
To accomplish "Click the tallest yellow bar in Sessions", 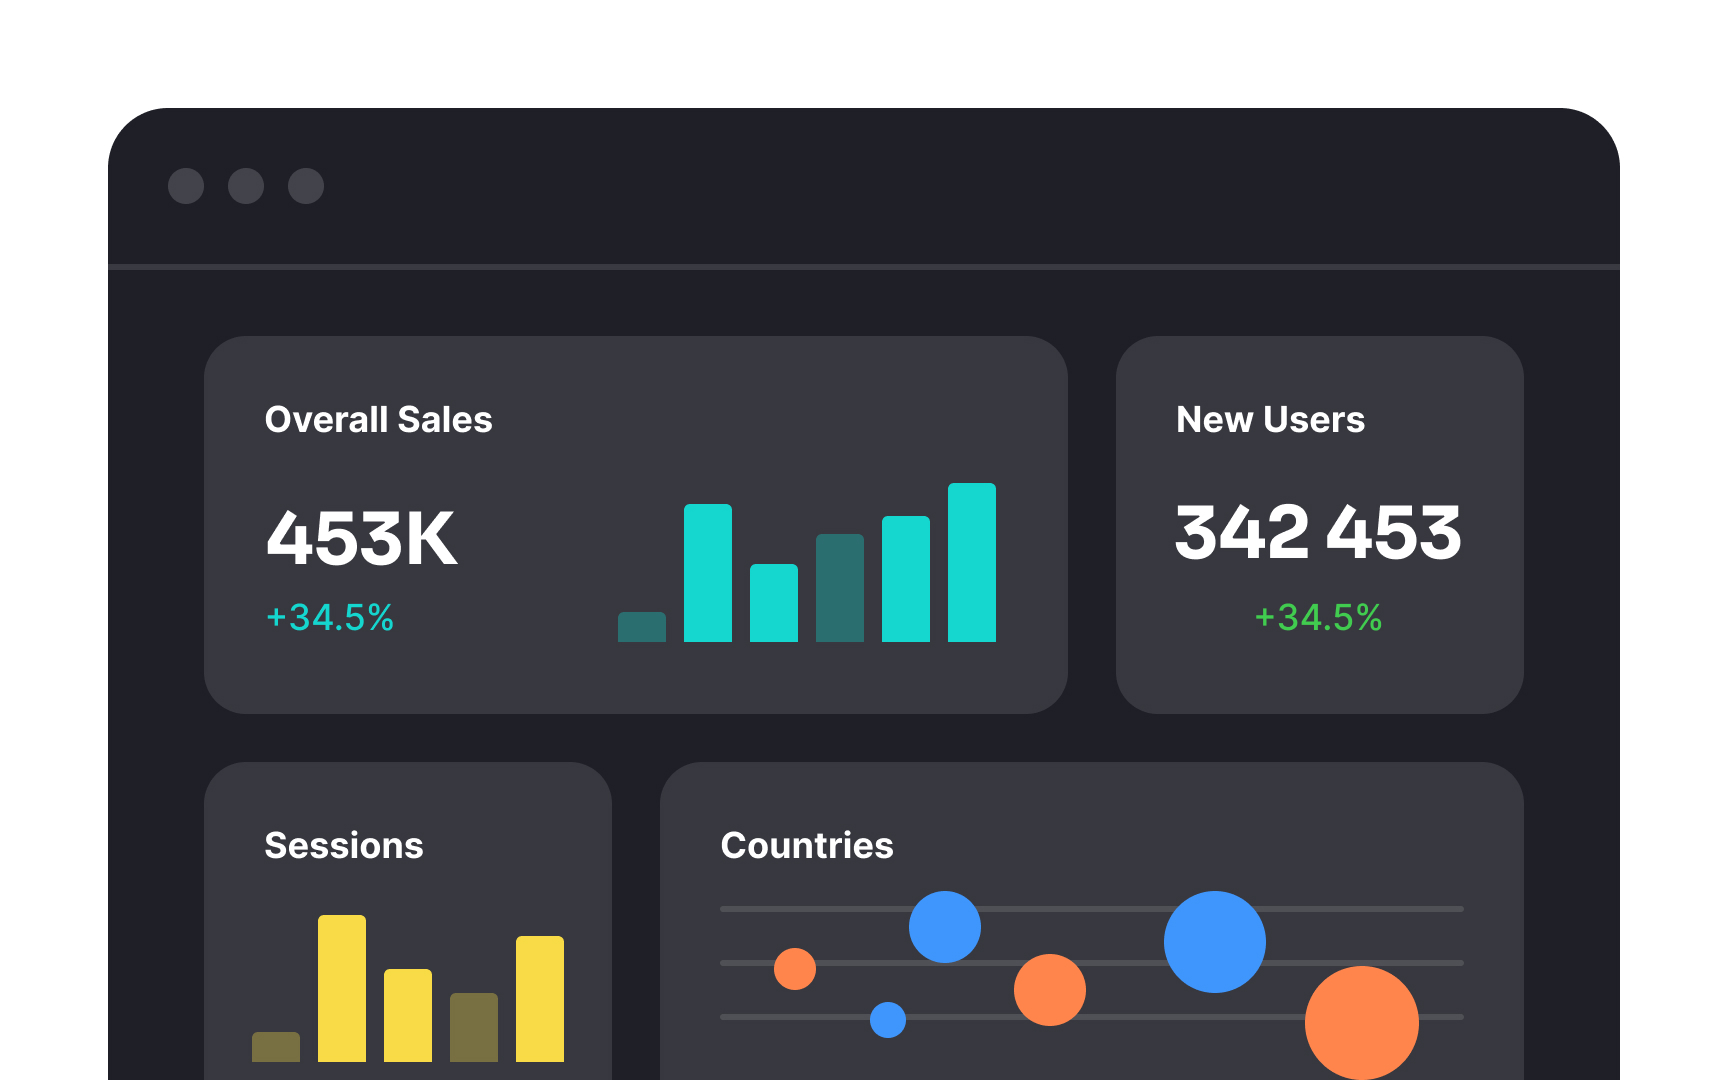I will pos(342,988).
